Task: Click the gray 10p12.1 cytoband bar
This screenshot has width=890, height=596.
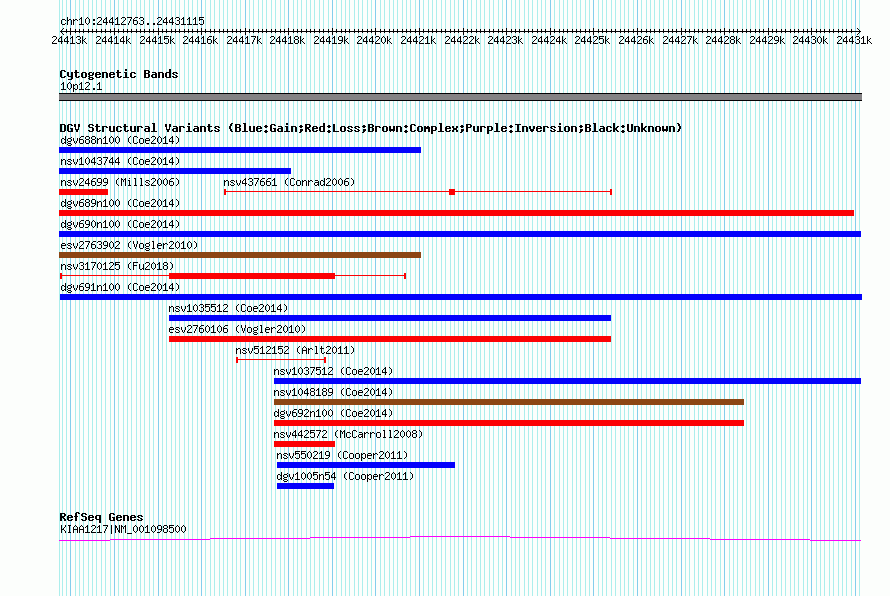Action: 460,97
